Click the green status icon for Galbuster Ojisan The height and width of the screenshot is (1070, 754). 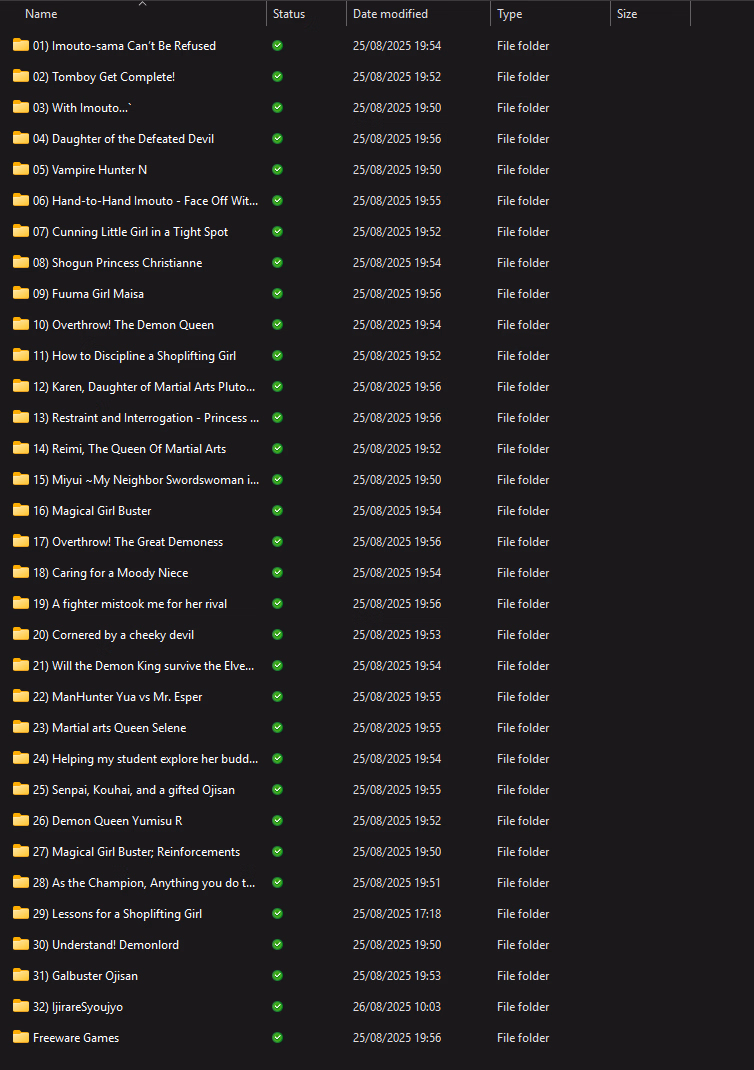(x=277, y=976)
